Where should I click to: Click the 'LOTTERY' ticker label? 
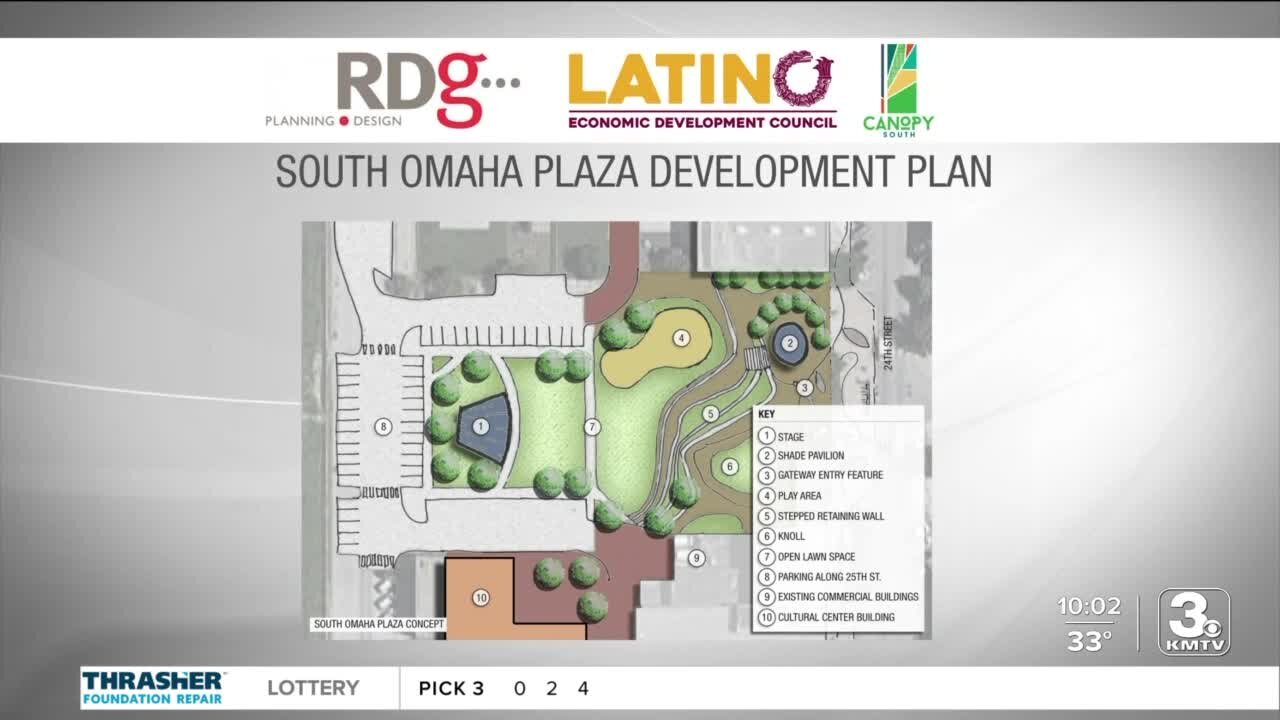click(313, 688)
